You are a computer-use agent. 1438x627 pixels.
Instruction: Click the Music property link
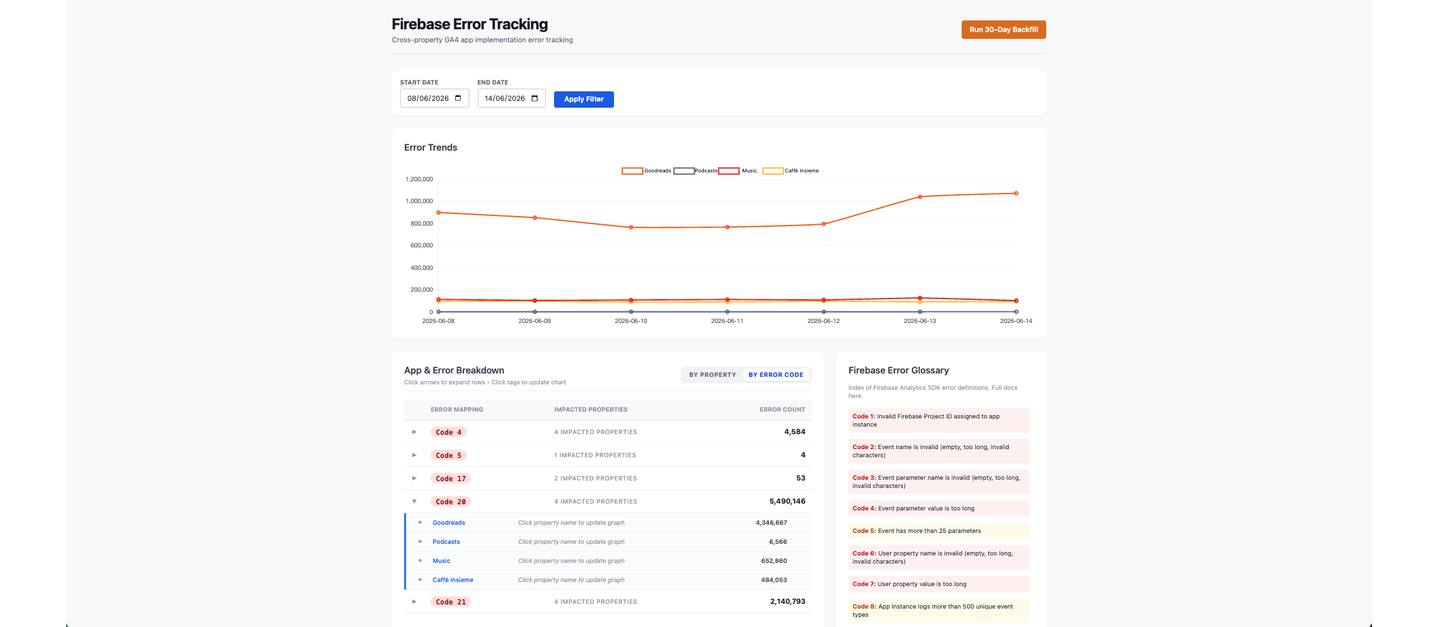click(441, 560)
